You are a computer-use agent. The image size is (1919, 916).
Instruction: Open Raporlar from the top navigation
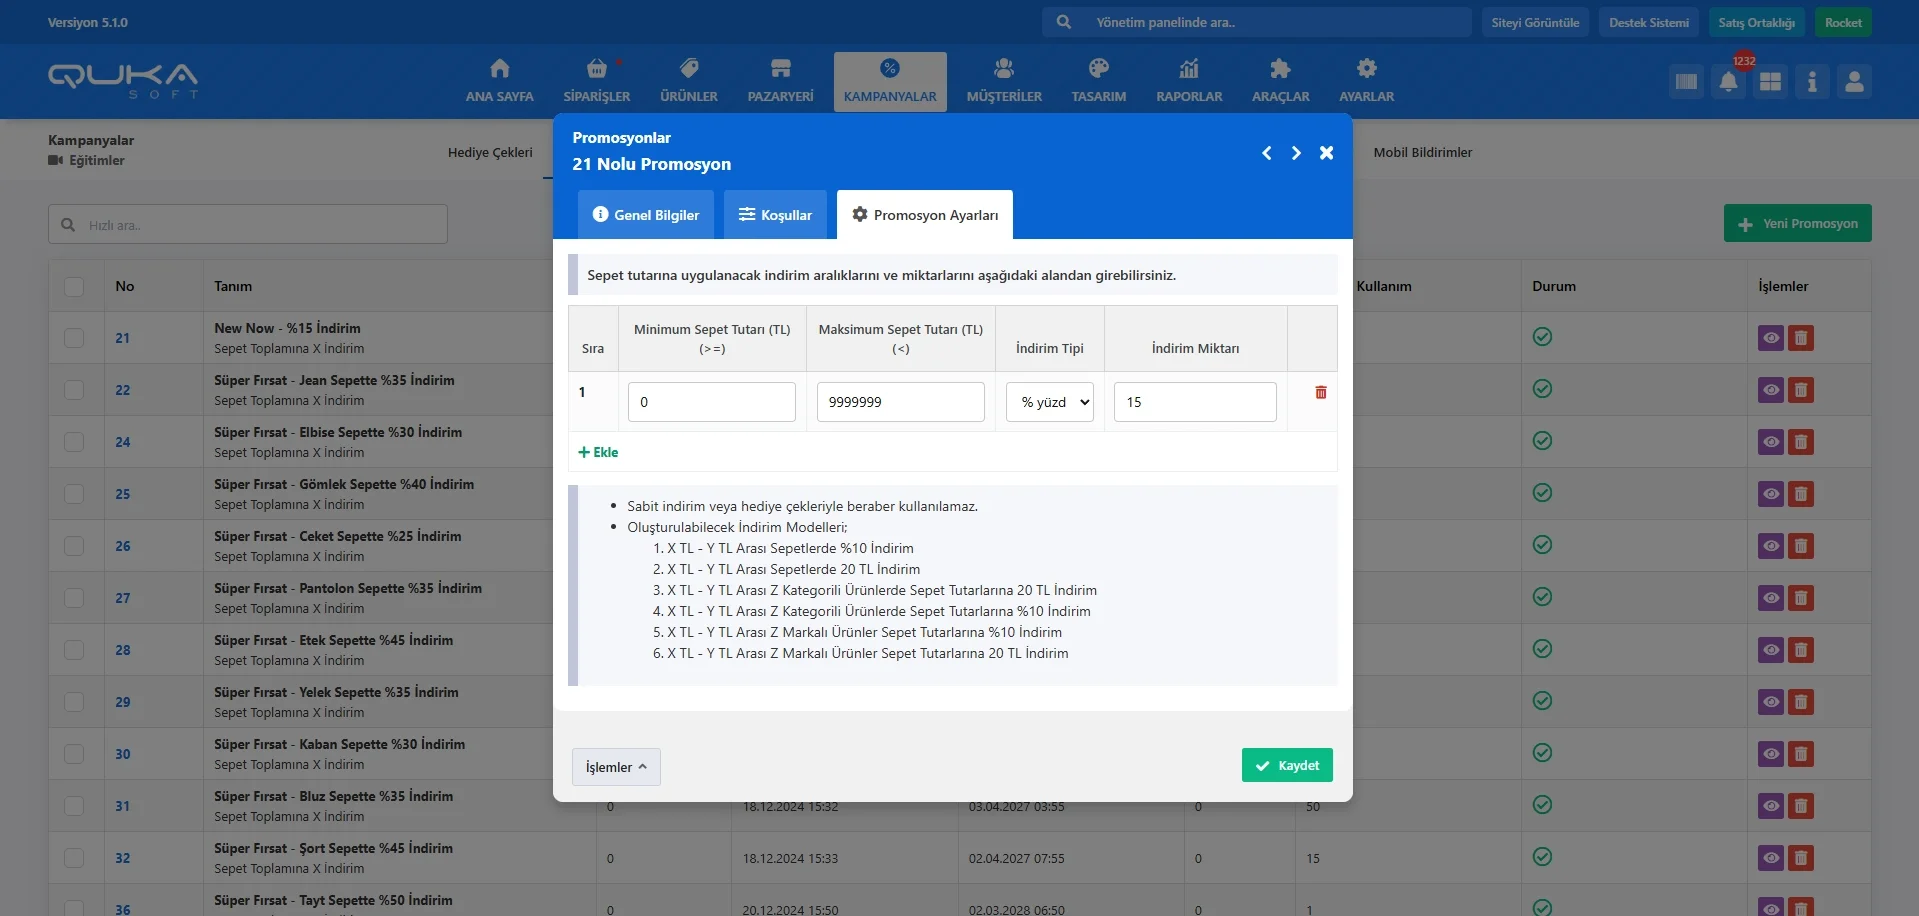(1189, 81)
